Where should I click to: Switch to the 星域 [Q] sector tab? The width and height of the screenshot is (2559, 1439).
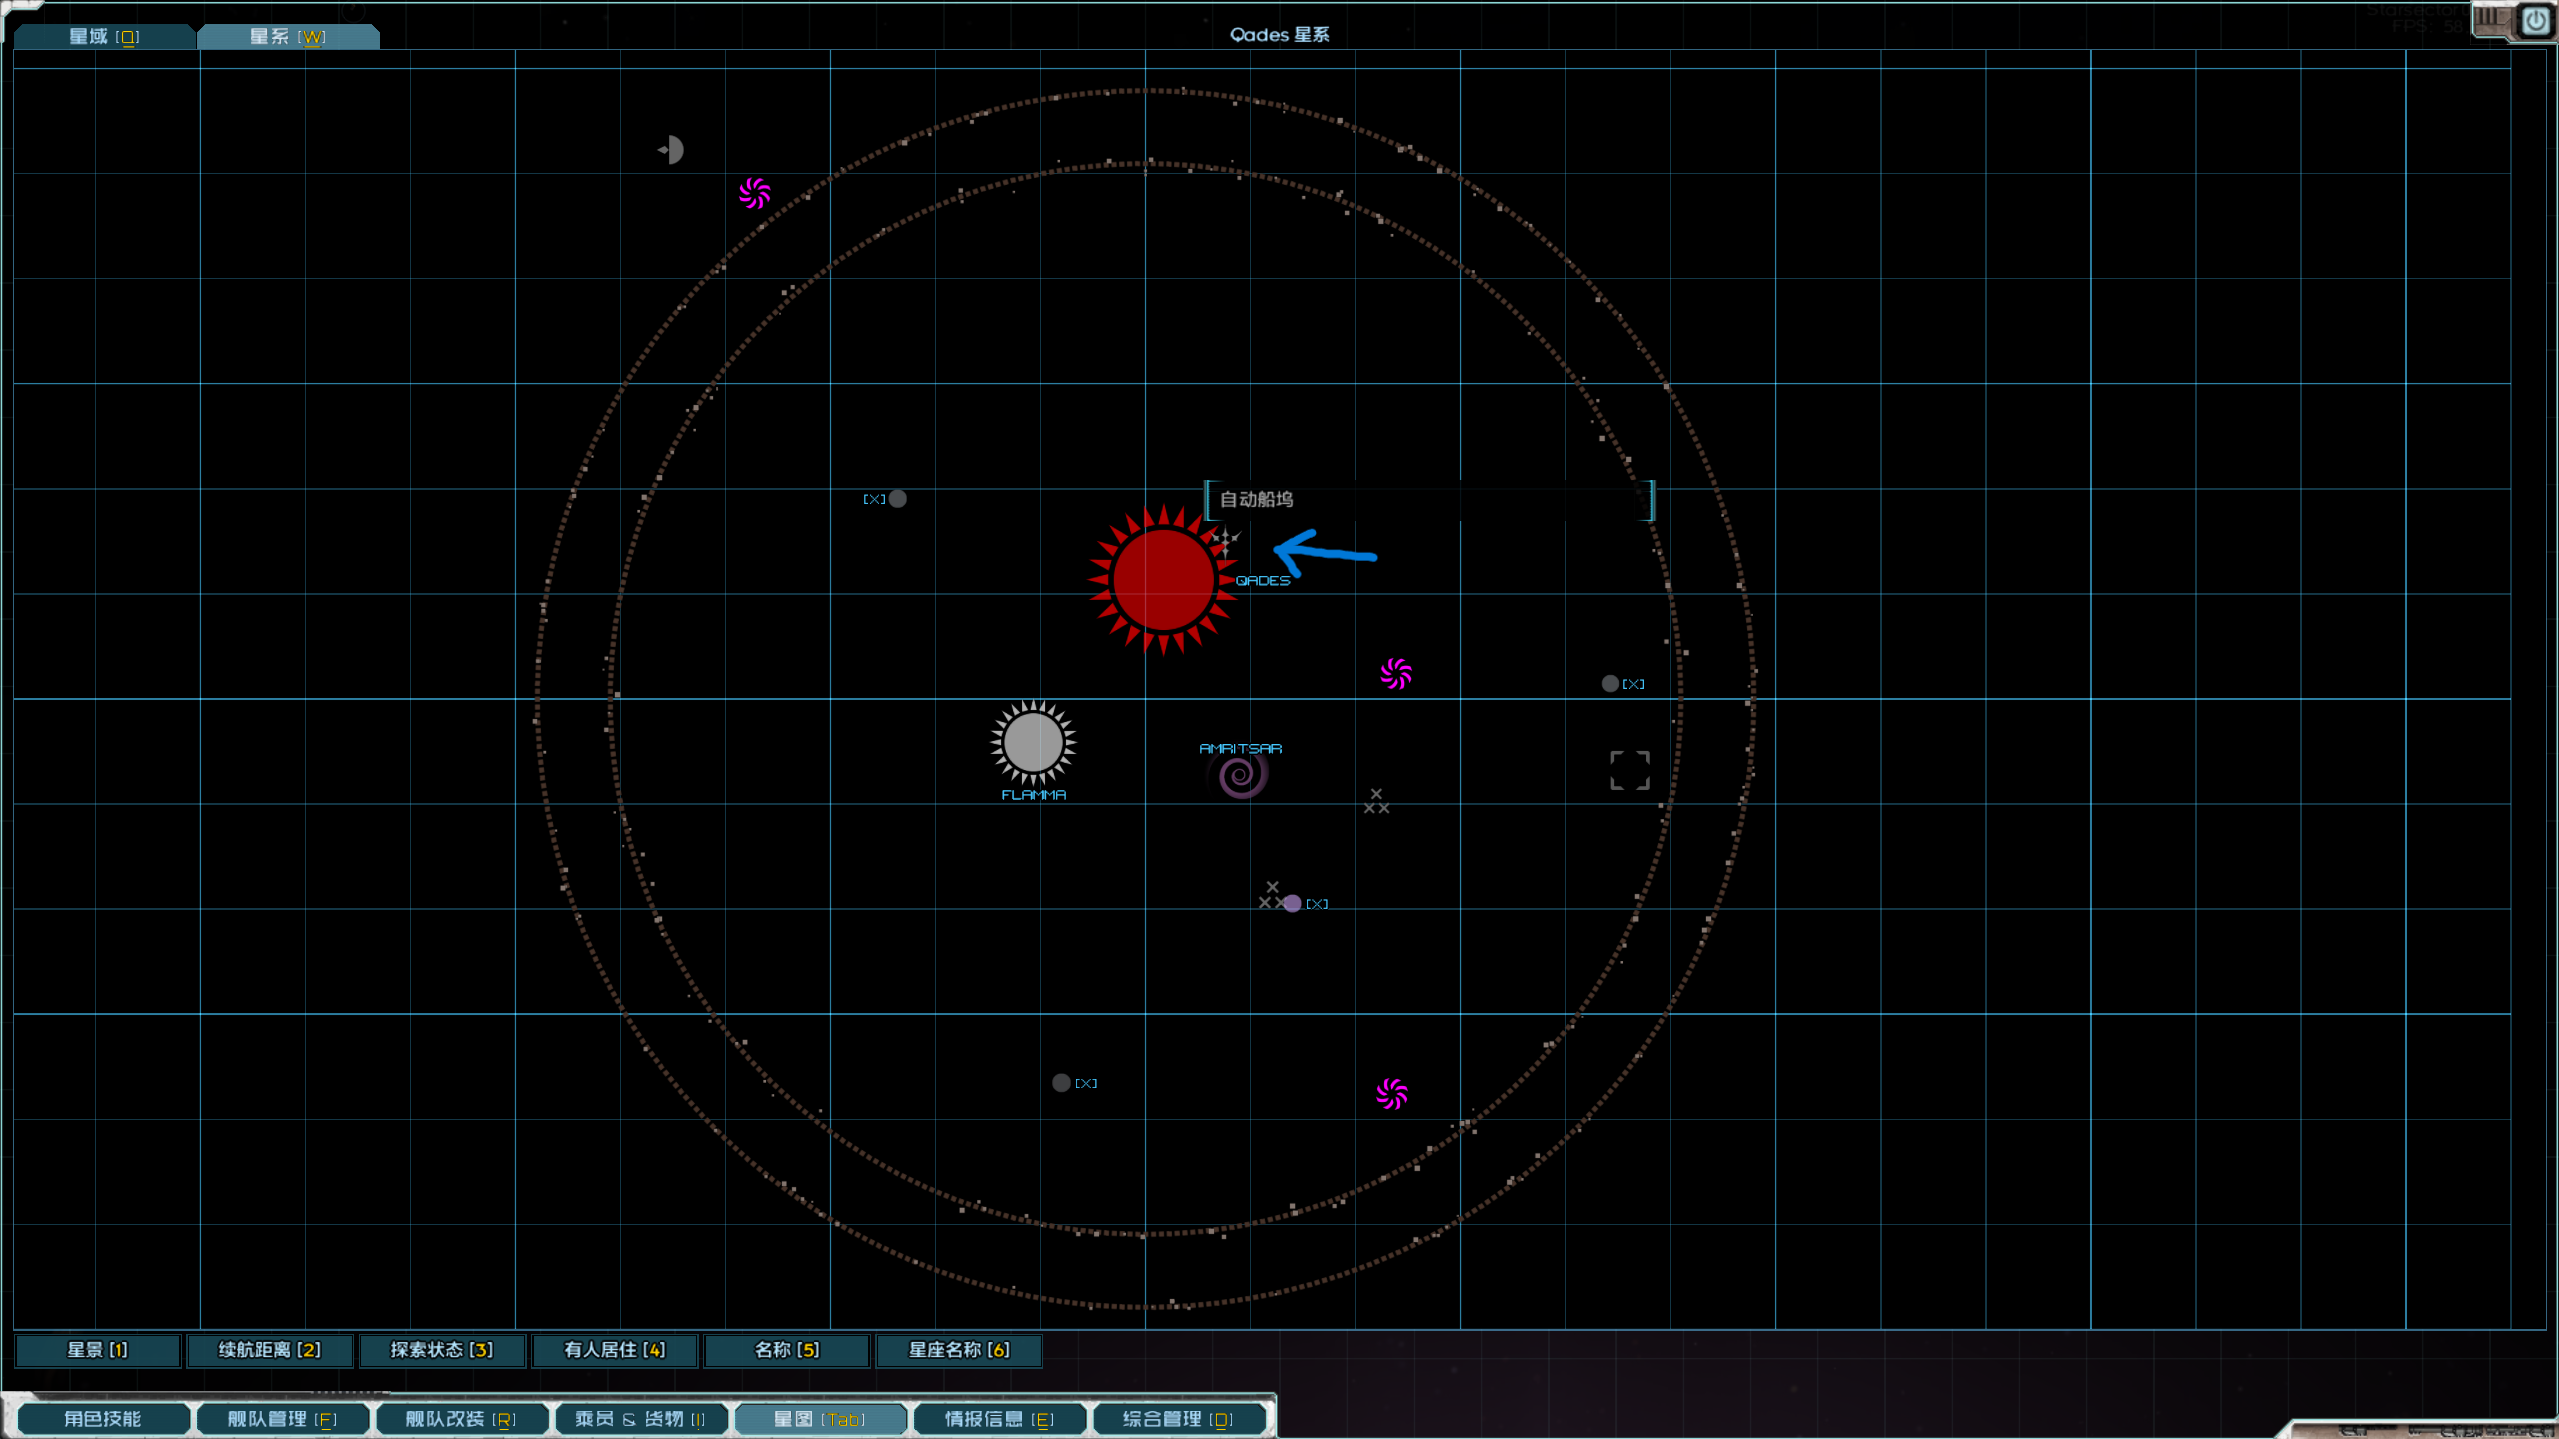tap(103, 37)
